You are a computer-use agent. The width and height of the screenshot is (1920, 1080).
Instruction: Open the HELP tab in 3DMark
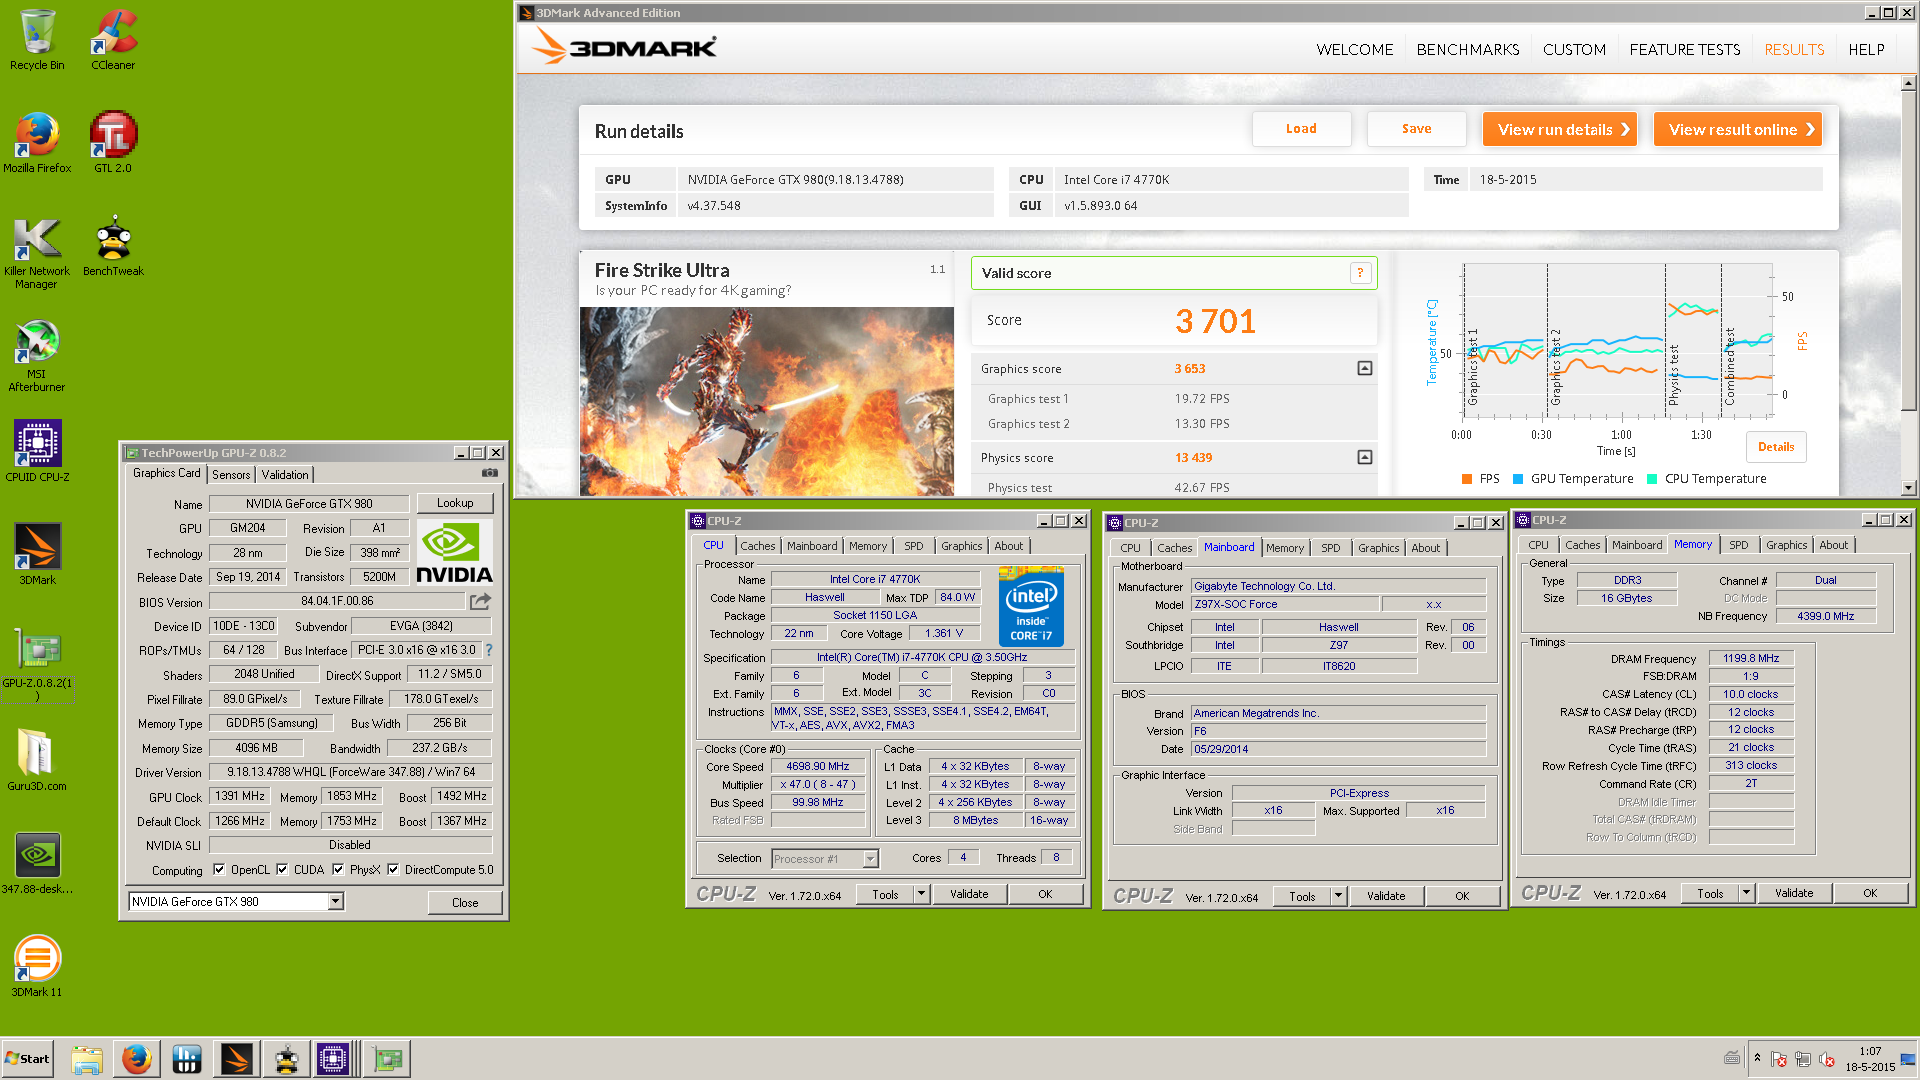click(1866, 49)
